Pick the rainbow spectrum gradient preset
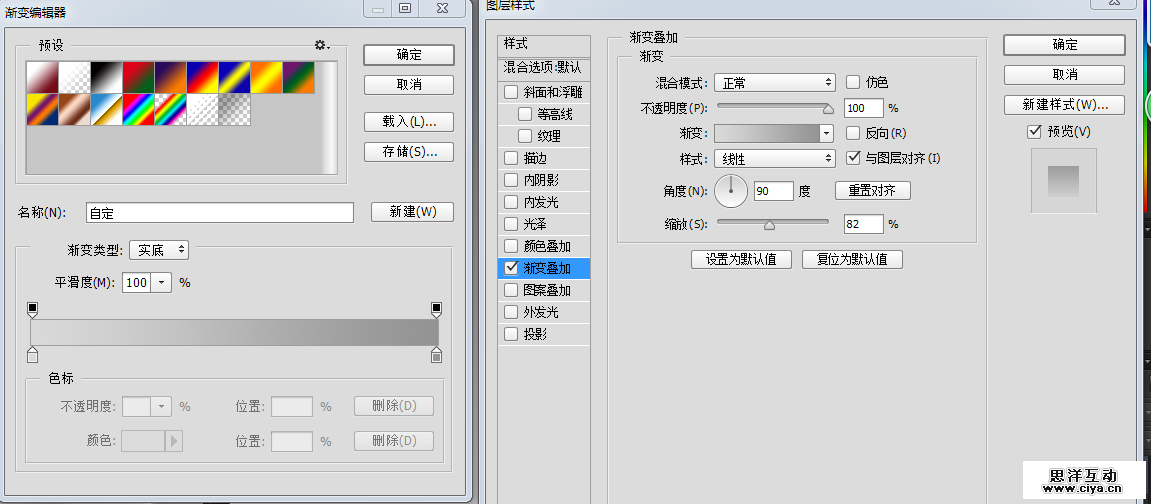This screenshot has width=1151, height=504. click(x=138, y=109)
